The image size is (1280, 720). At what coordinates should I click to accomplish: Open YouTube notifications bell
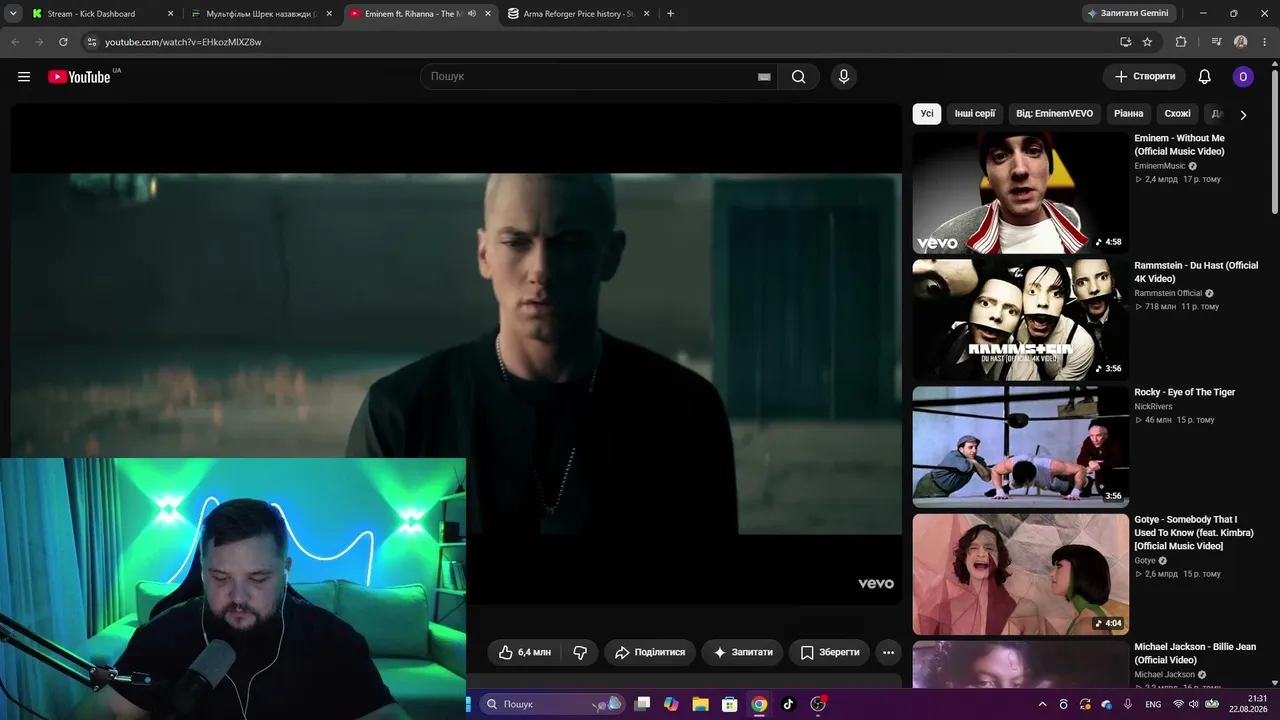(x=1205, y=77)
